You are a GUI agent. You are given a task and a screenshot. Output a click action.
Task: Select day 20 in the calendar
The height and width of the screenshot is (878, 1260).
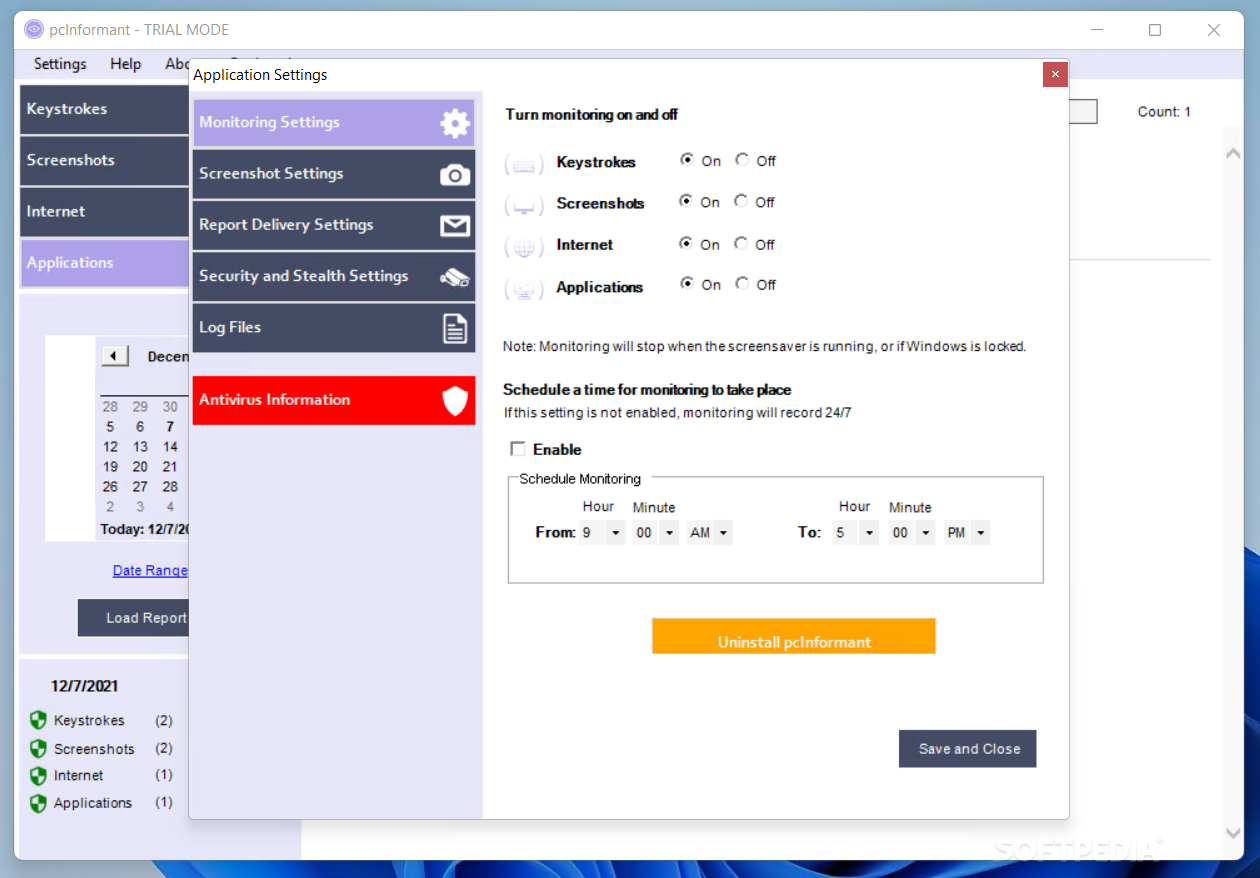[x=140, y=467]
